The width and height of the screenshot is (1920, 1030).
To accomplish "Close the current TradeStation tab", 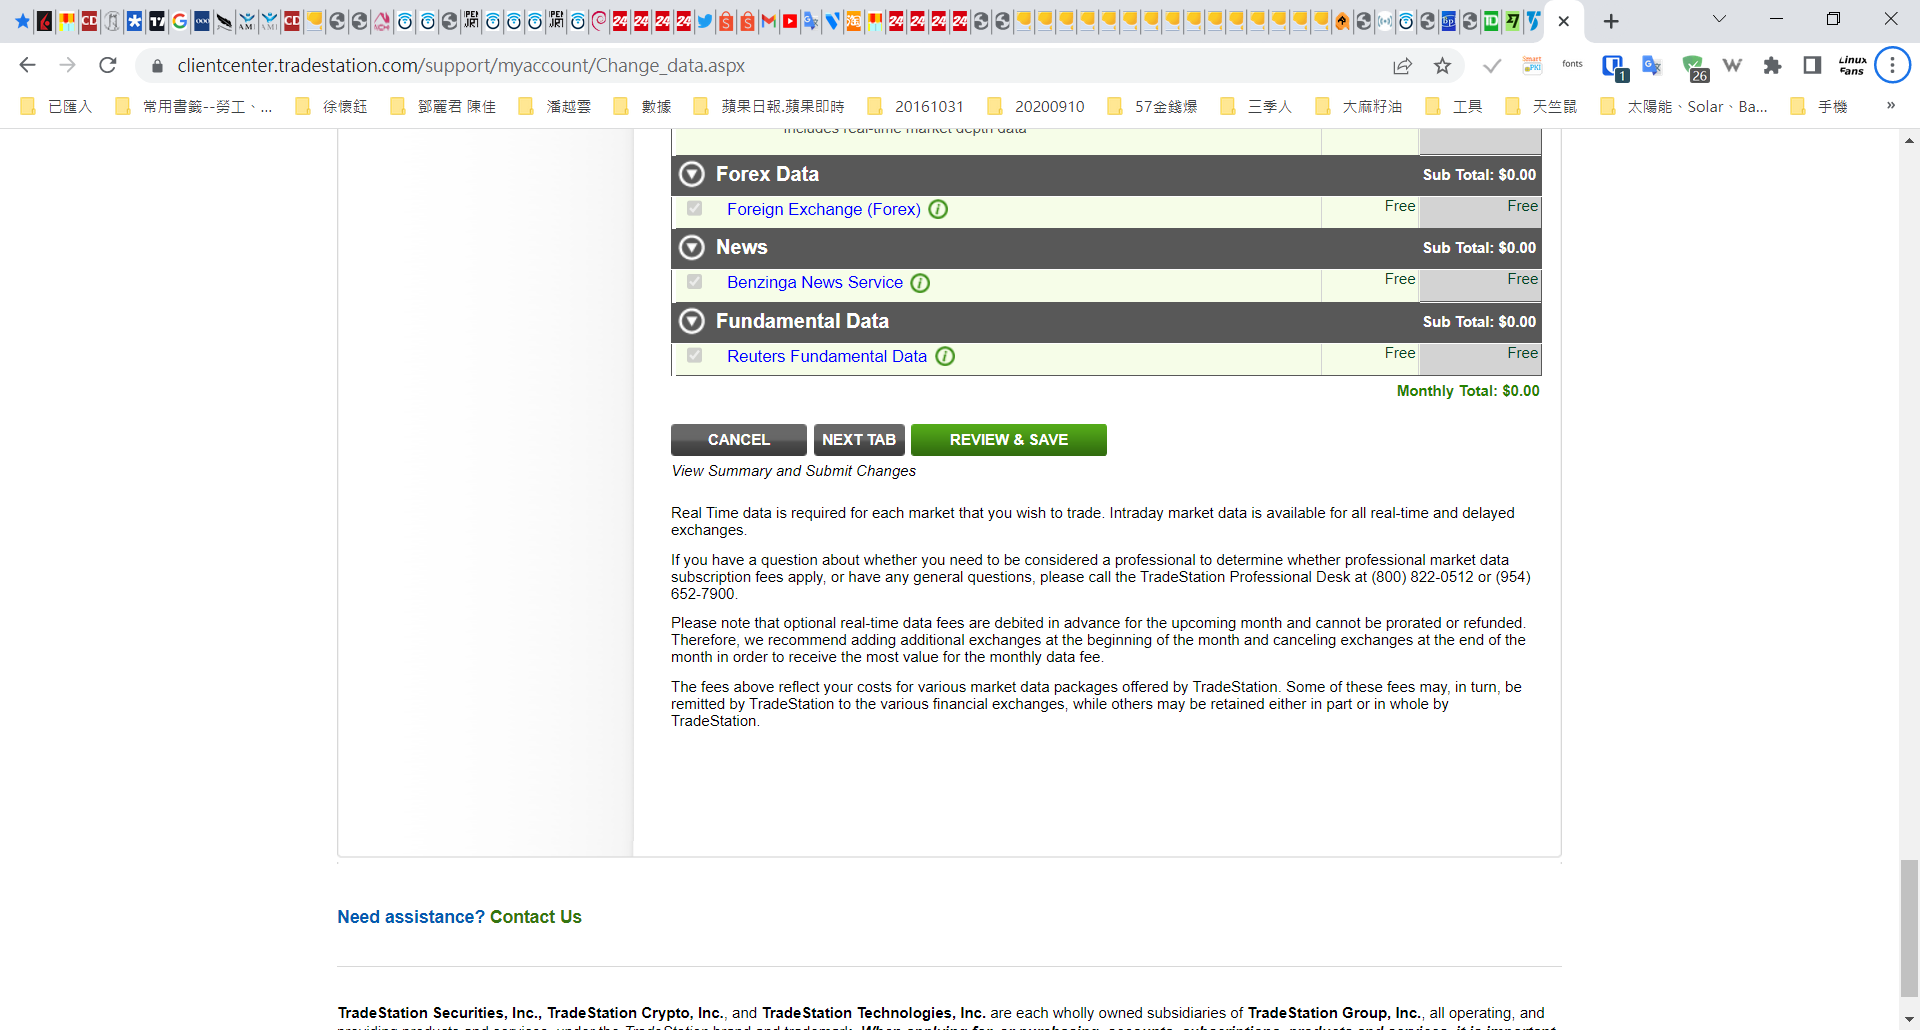I will (1564, 21).
